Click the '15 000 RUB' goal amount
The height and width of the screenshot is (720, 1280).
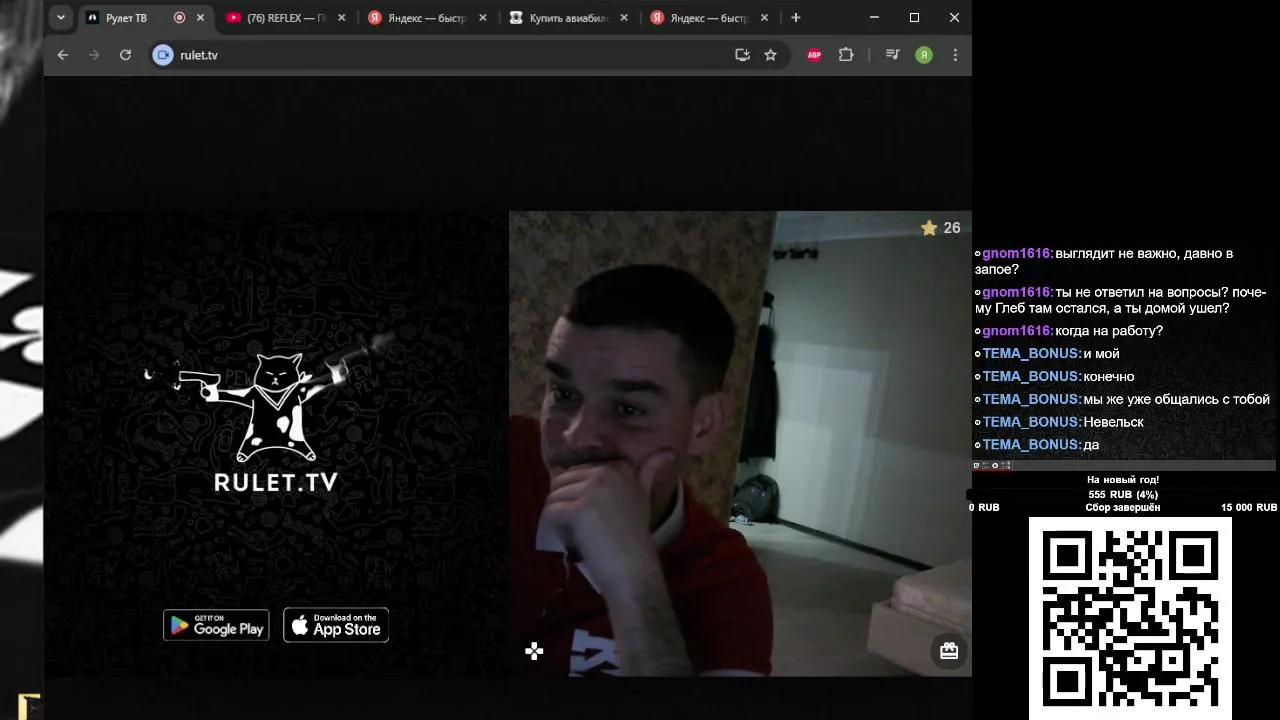[x=1248, y=507]
